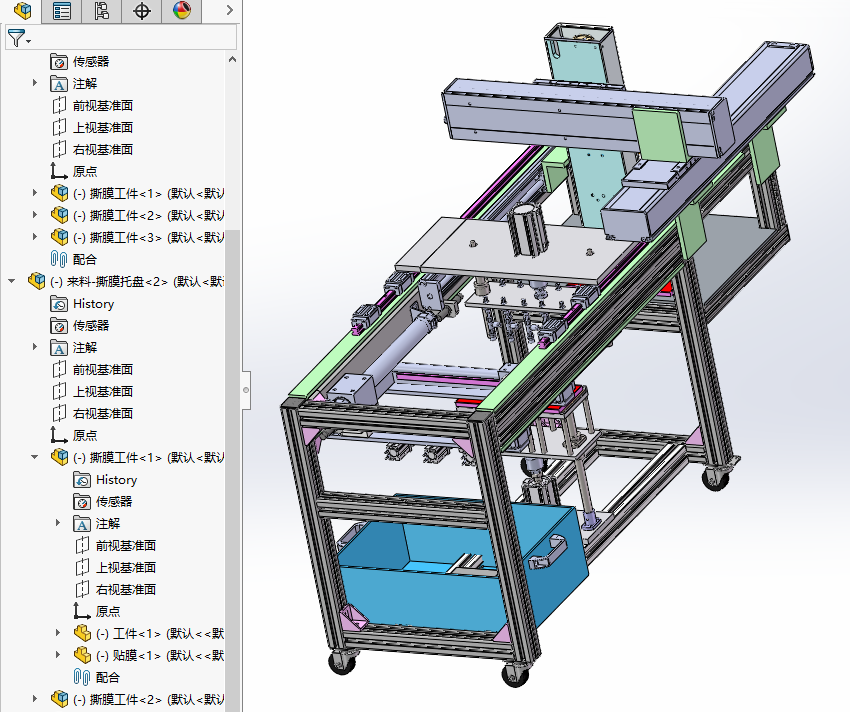Open the tree filter funnel dropdown
The width and height of the screenshot is (850, 712).
click(x=20, y=39)
